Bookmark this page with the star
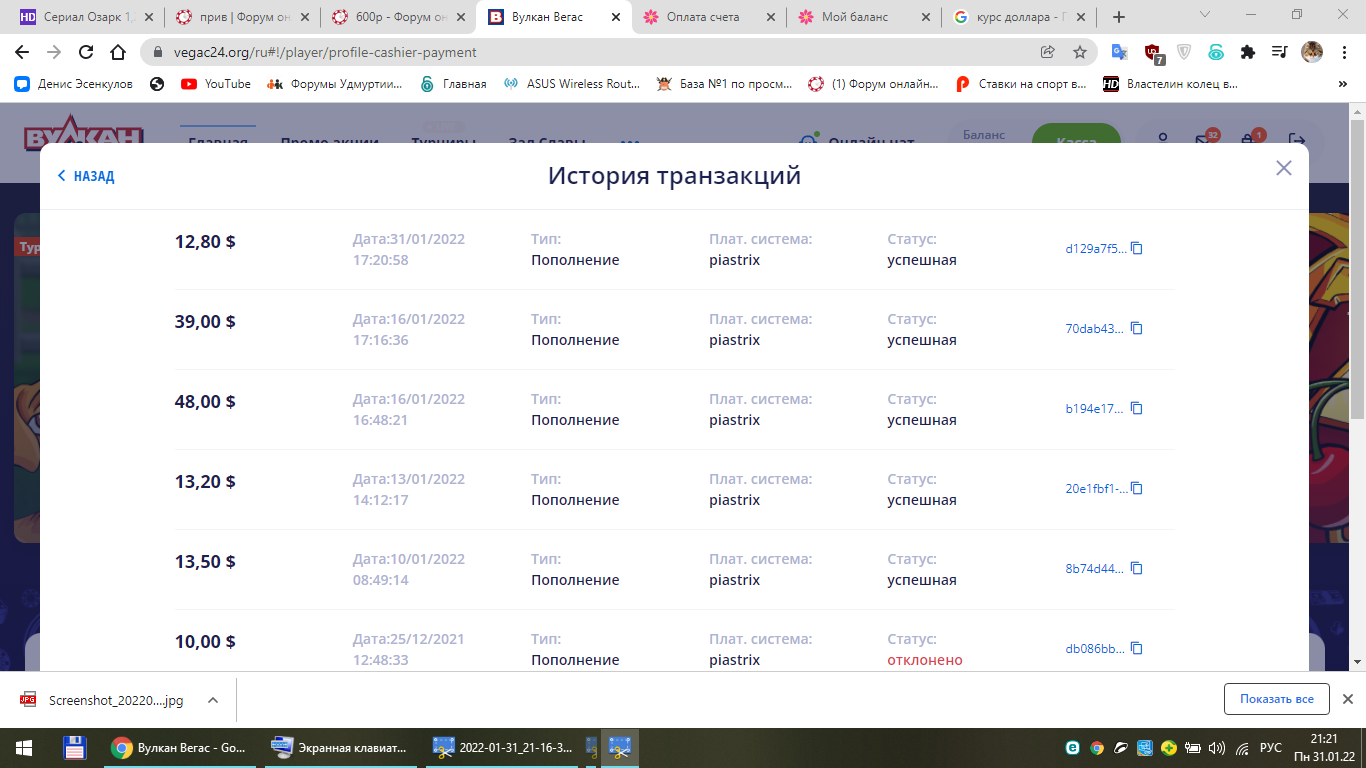The width and height of the screenshot is (1366, 768). pyautogui.click(x=1080, y=52)
